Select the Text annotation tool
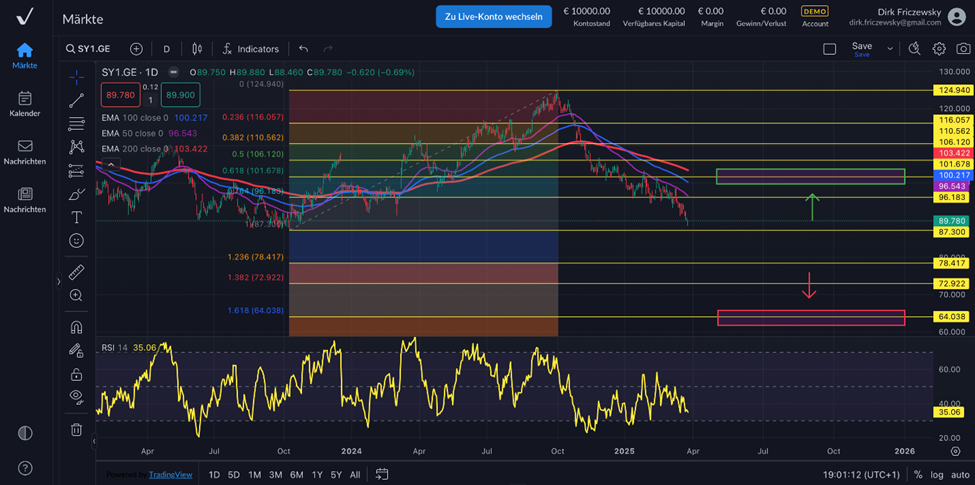The height and width of the screenshot is (485, 975). tap(76, 217)
